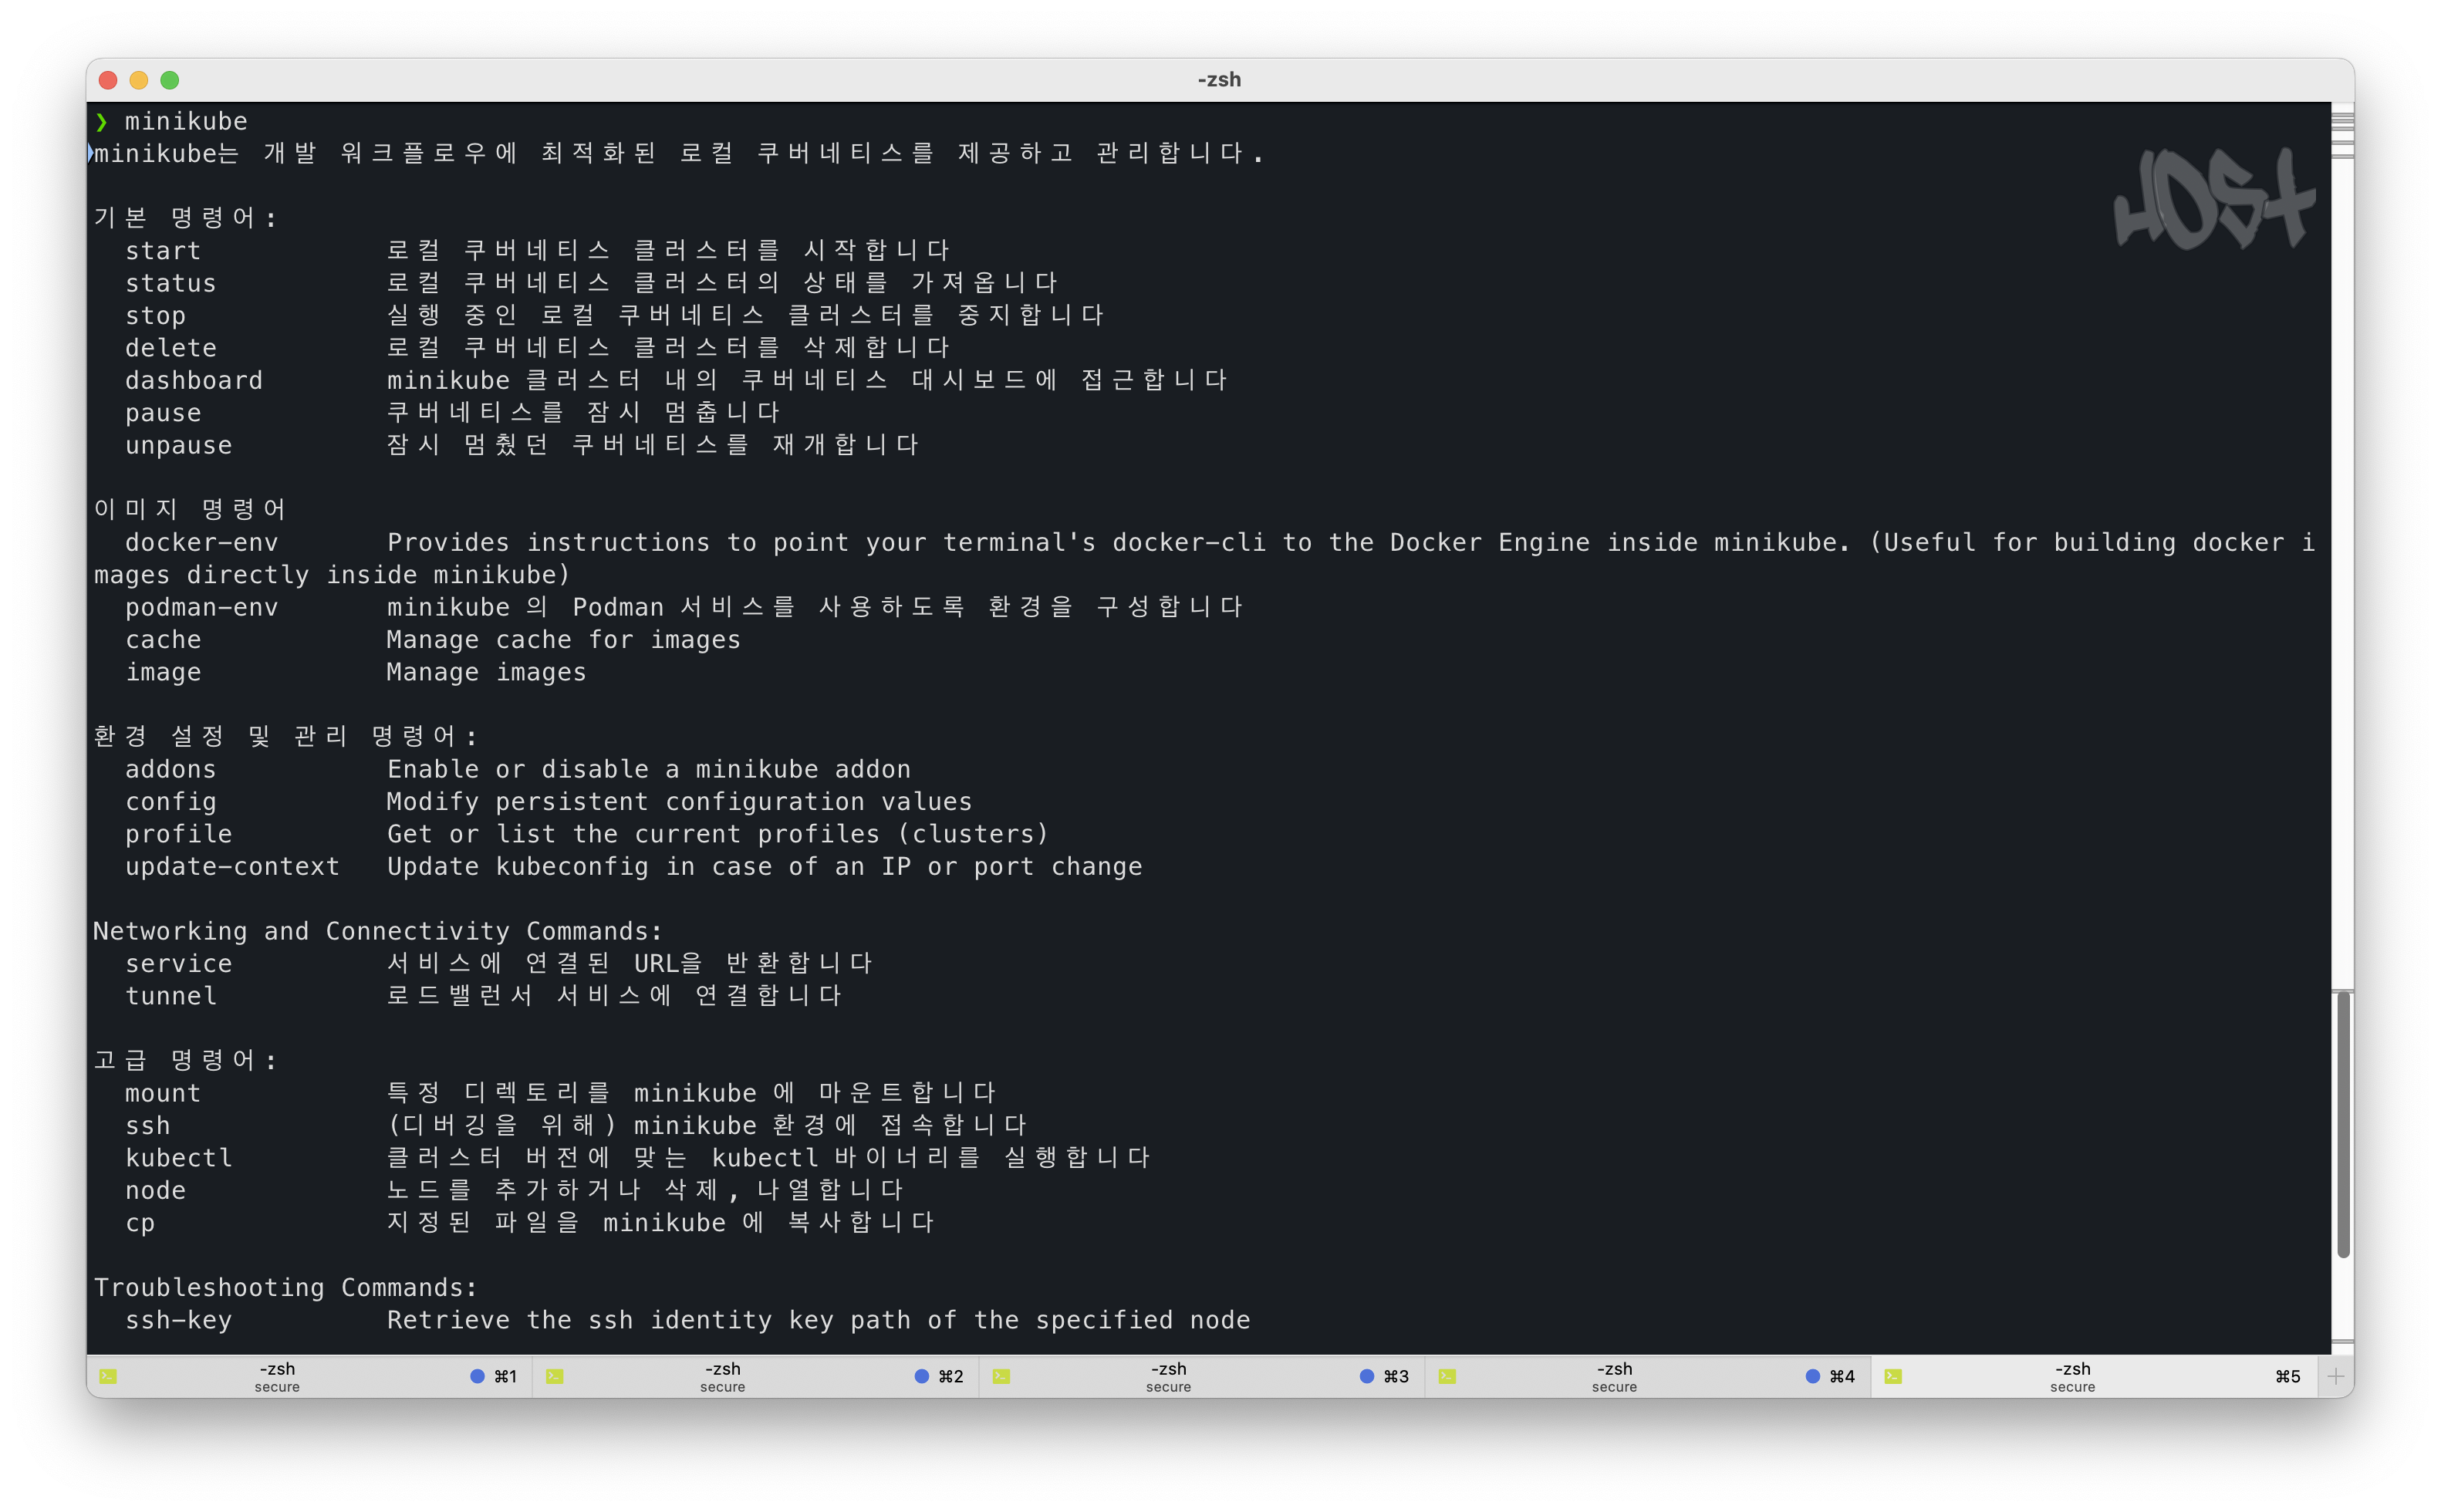Click the scrollbar track above the thumb

point(2342,600)
